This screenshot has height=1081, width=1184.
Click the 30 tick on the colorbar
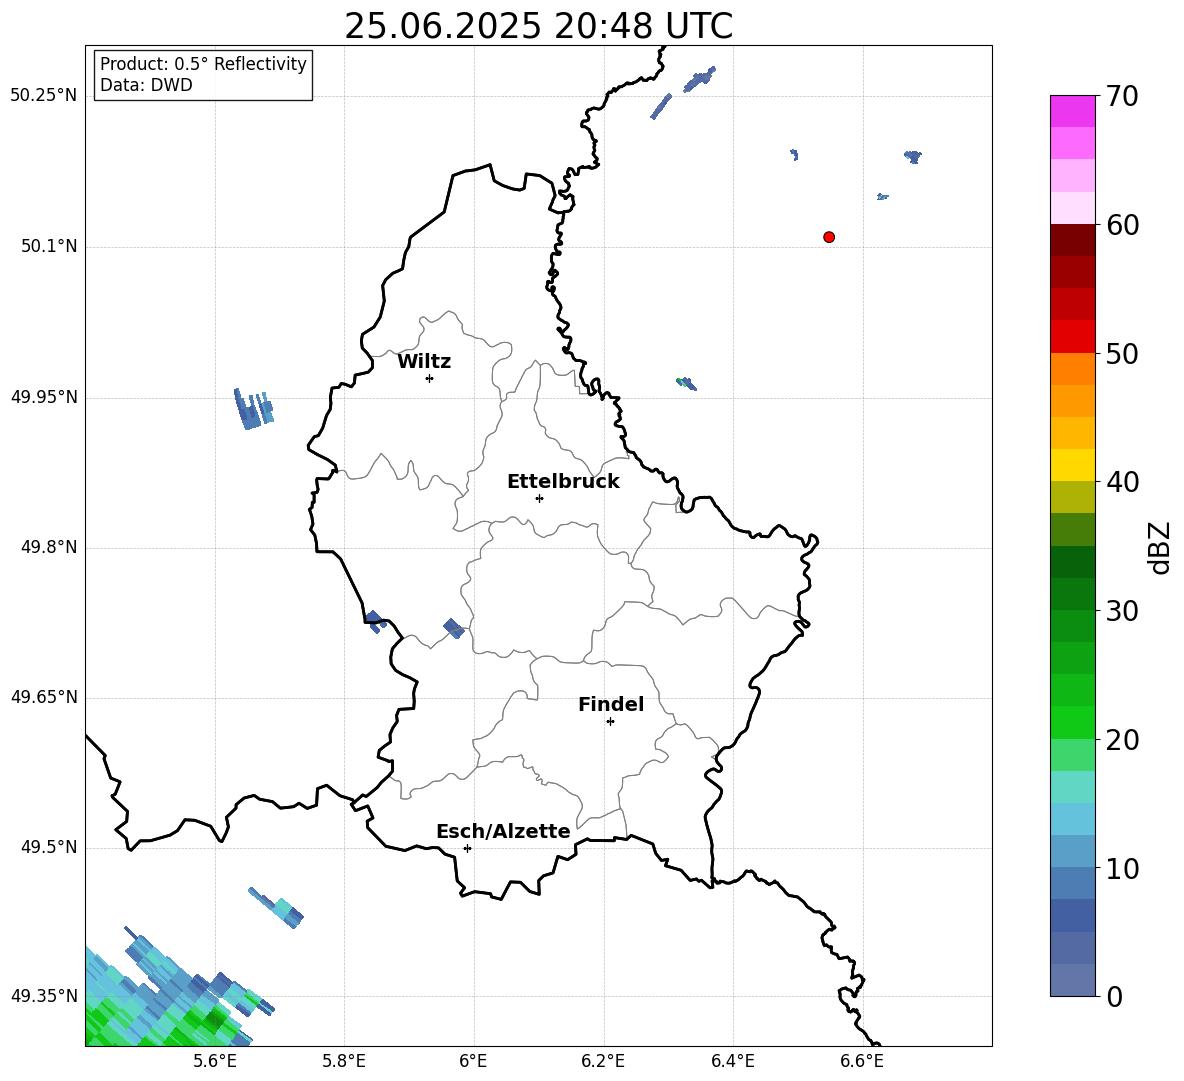point(1122,611)
